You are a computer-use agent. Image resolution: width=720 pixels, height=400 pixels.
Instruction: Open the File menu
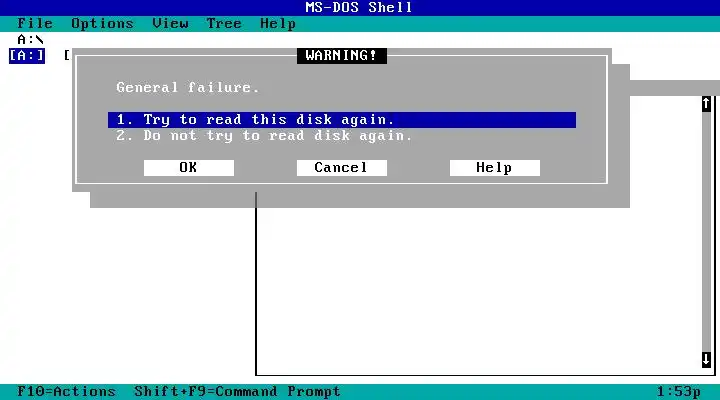pos(35,23)
